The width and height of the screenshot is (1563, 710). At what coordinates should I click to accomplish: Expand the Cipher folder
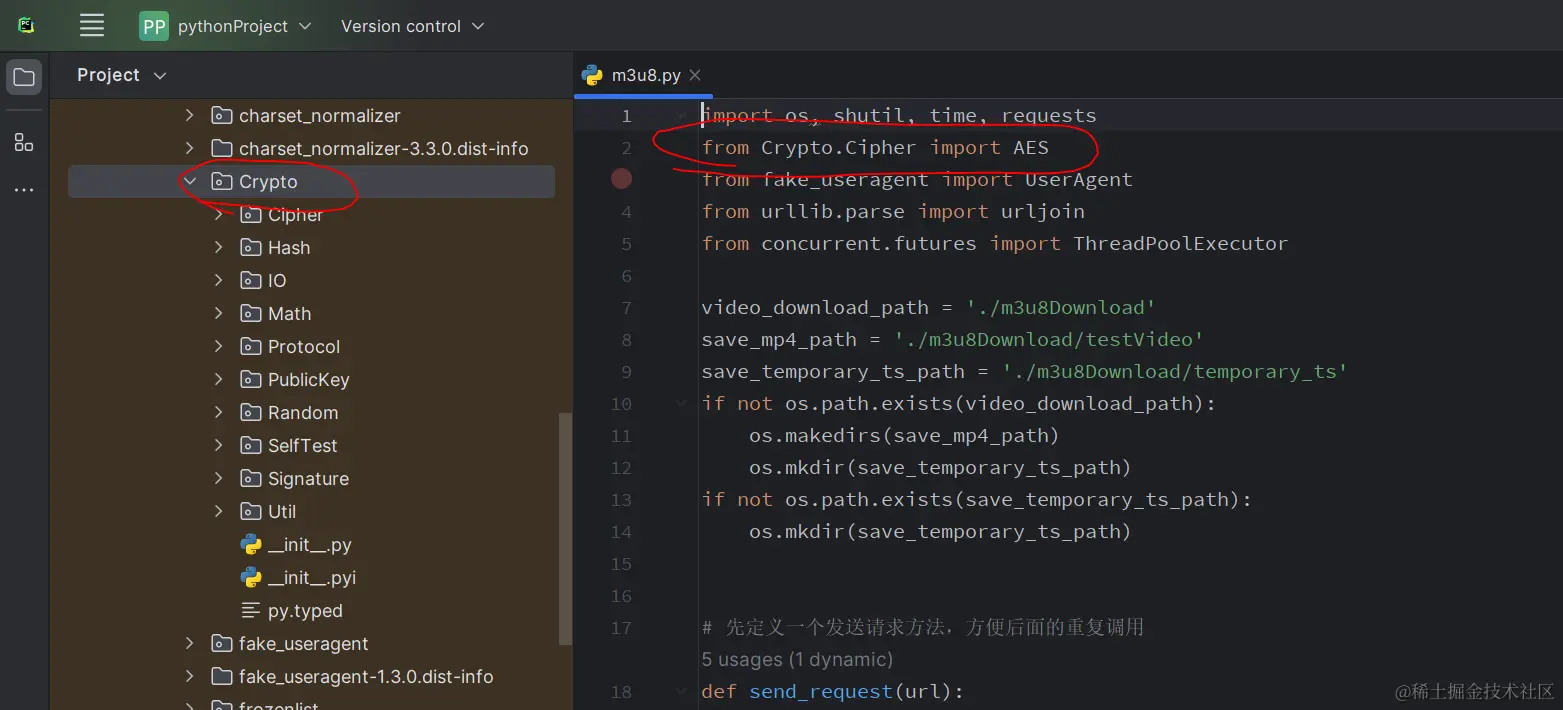[x=218, y=214]
